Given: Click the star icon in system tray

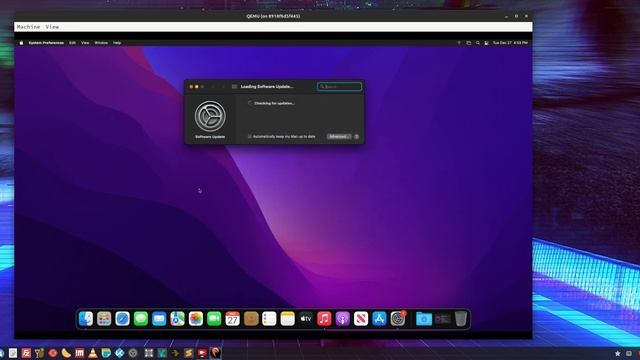Looking at the screenshot, I should pyautogui.click(x=618, y=353).
